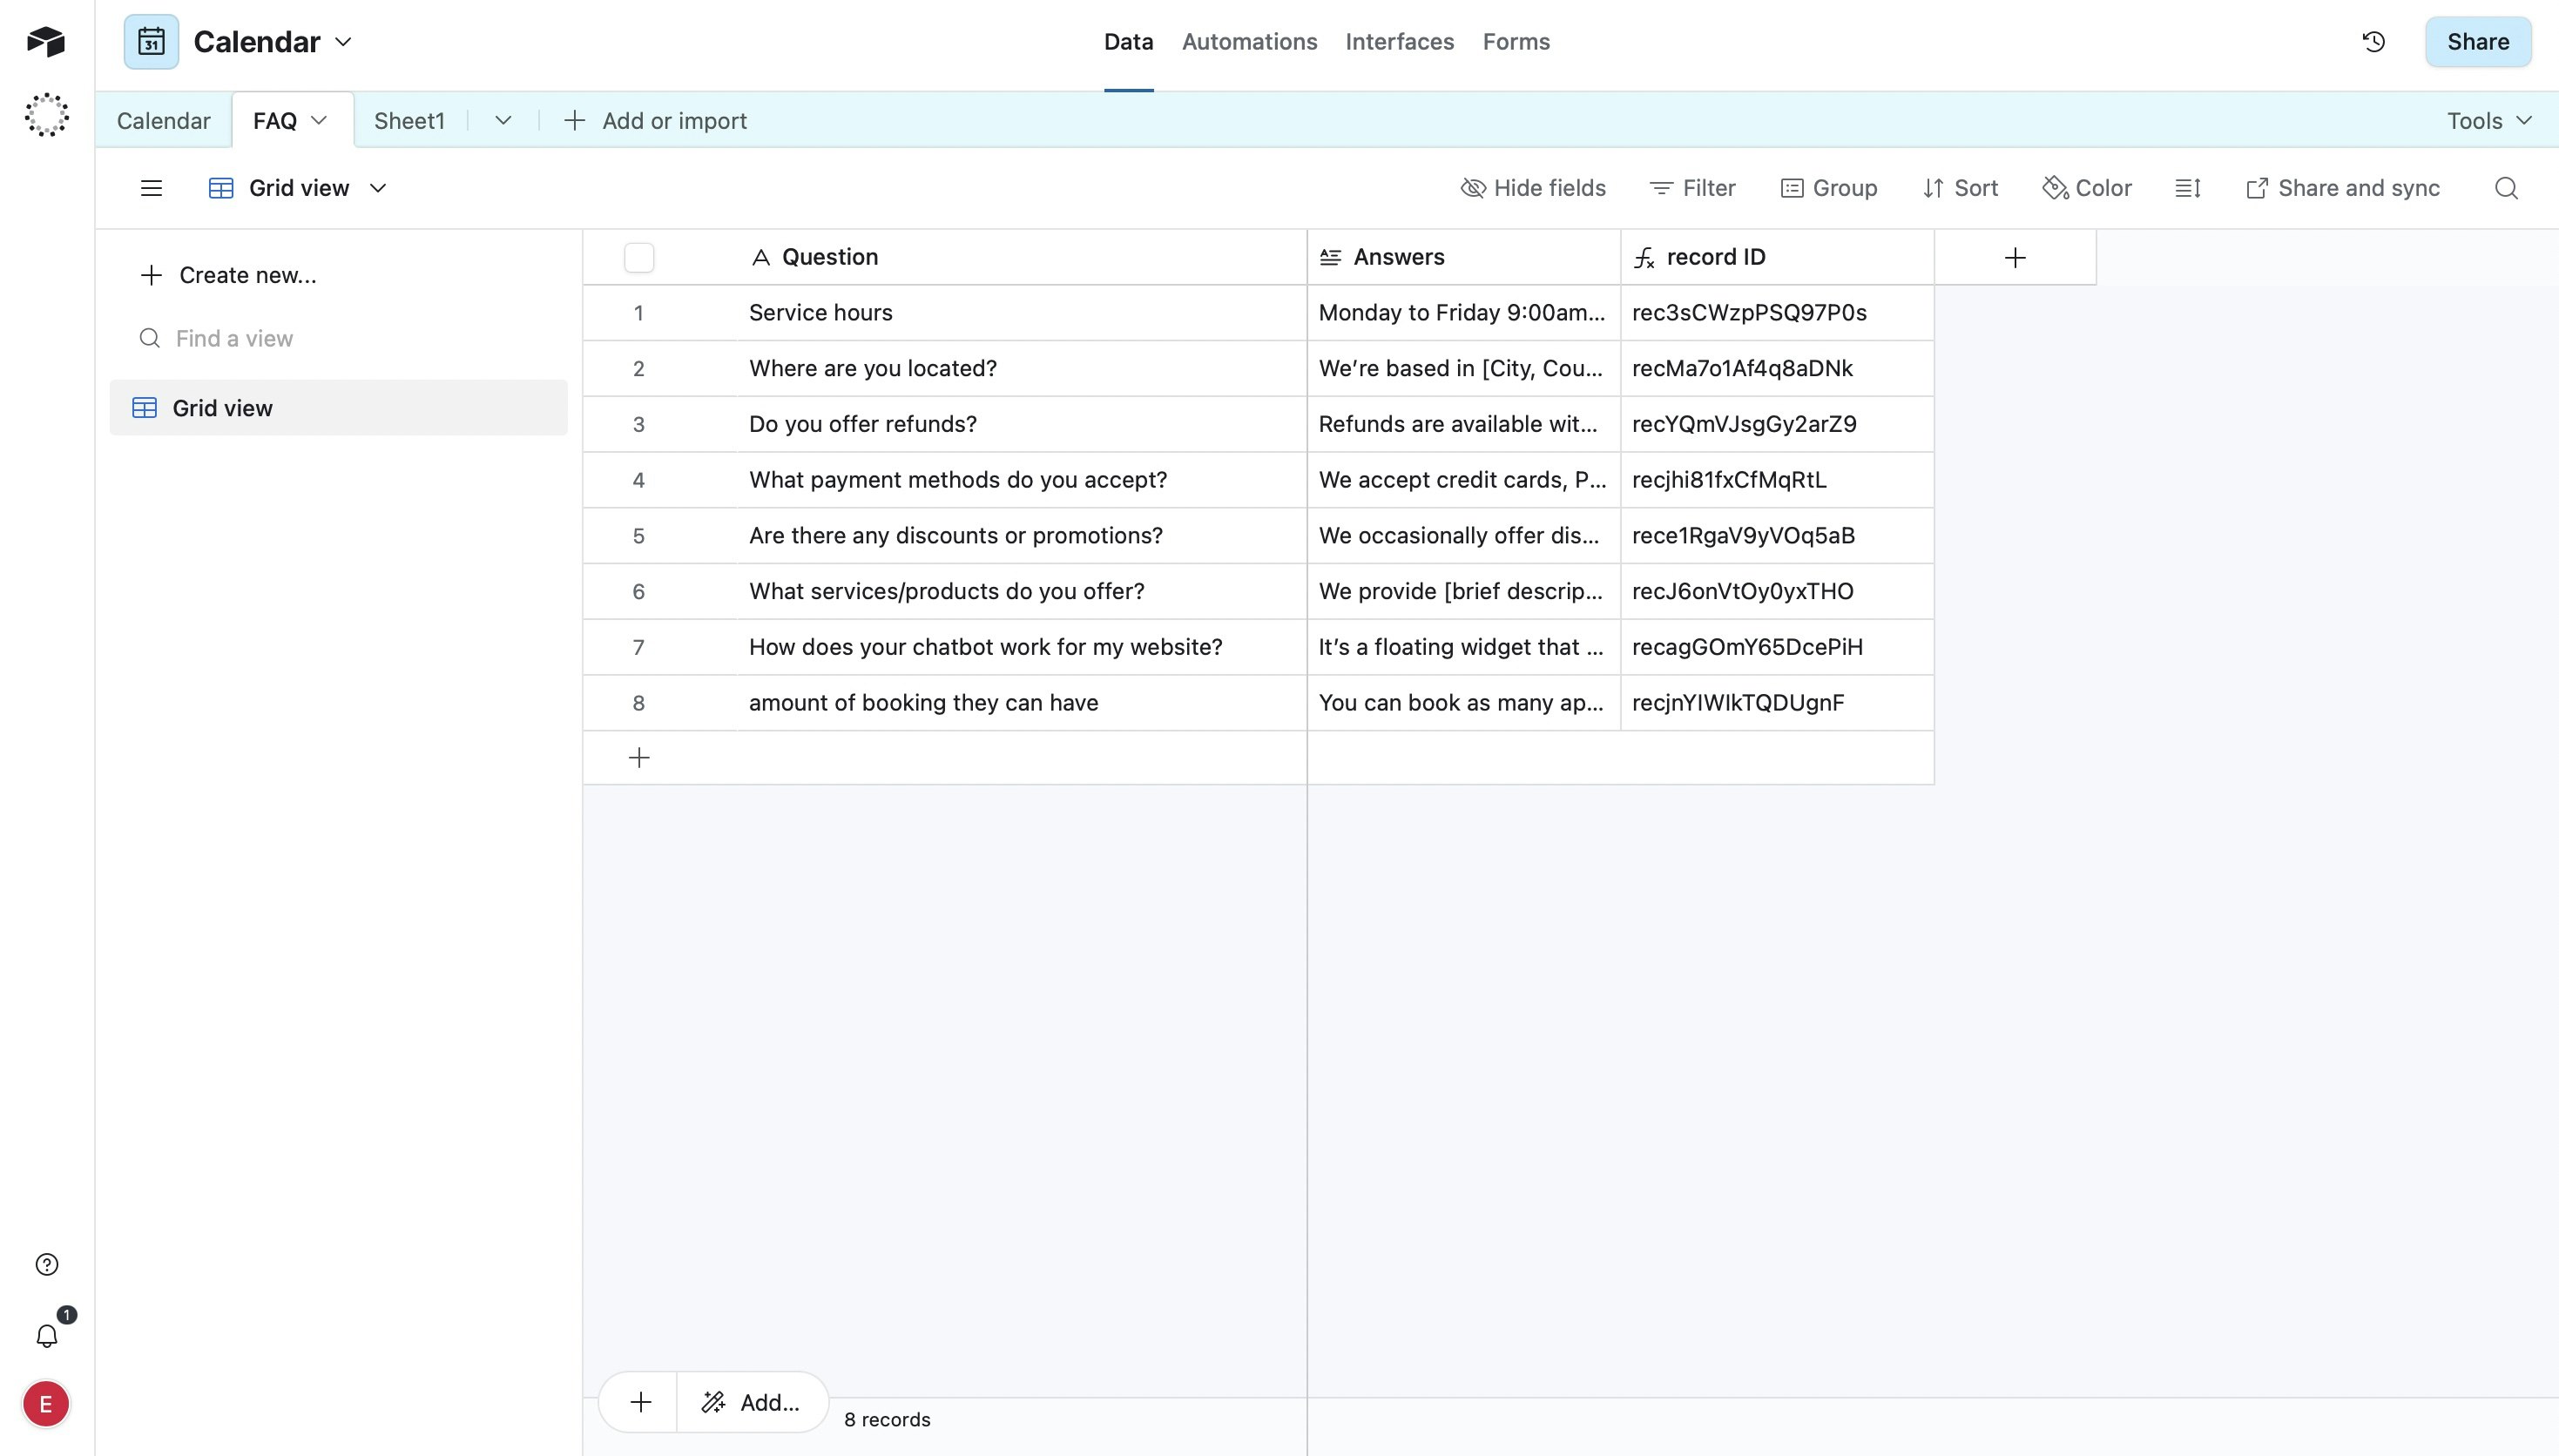Expand the FAQ table tab chevron
Screen dimensions: 2559x1456
tap(319, 120)
